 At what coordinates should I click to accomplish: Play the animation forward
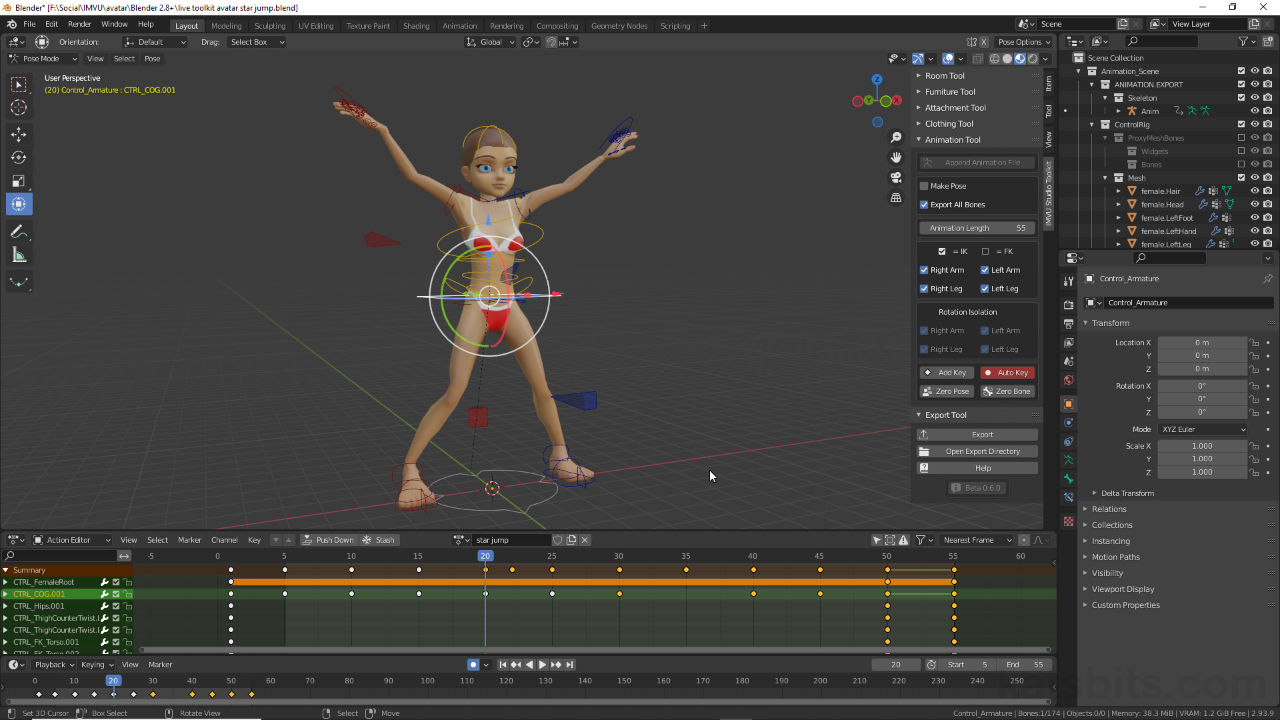click(x=542, y=664)
